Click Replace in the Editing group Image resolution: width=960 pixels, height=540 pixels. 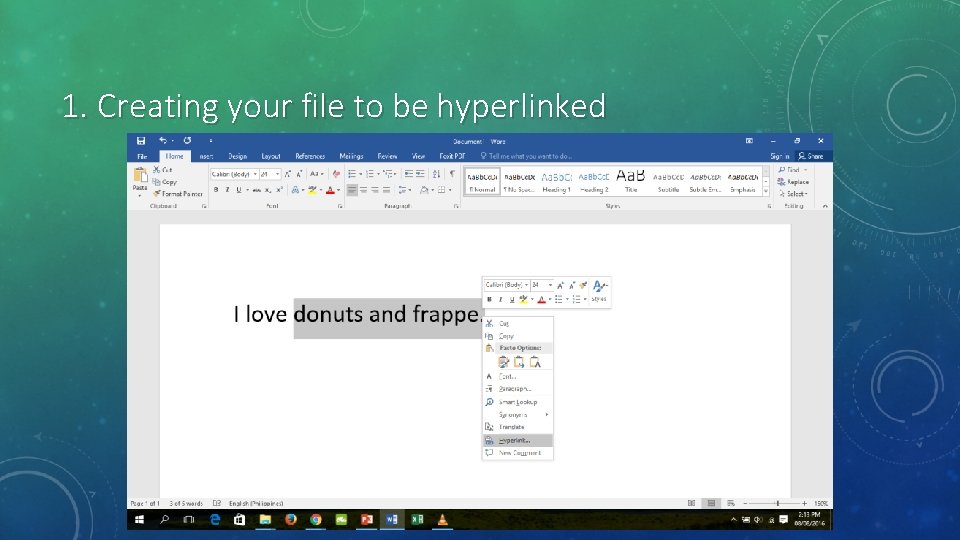[793, 182]
